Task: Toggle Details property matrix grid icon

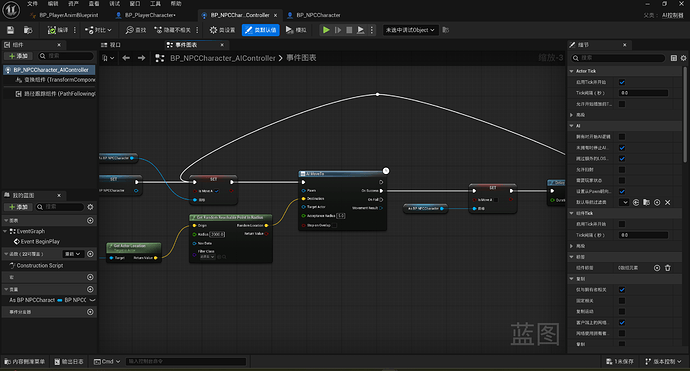Action: pyautogui.click(x=674, y=58)
